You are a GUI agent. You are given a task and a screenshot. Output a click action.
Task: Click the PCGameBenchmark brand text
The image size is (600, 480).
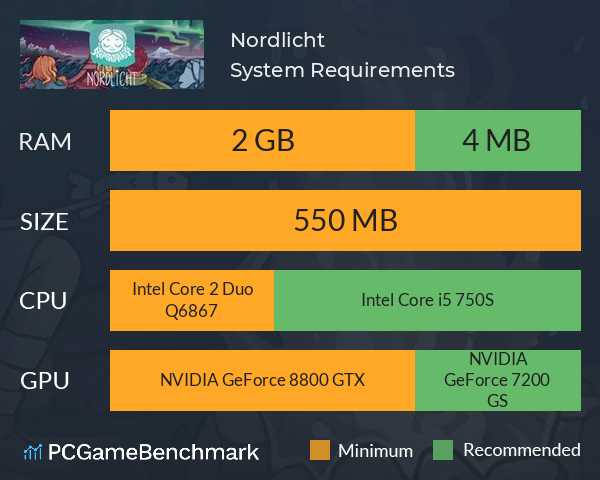[x=153, y=452]
